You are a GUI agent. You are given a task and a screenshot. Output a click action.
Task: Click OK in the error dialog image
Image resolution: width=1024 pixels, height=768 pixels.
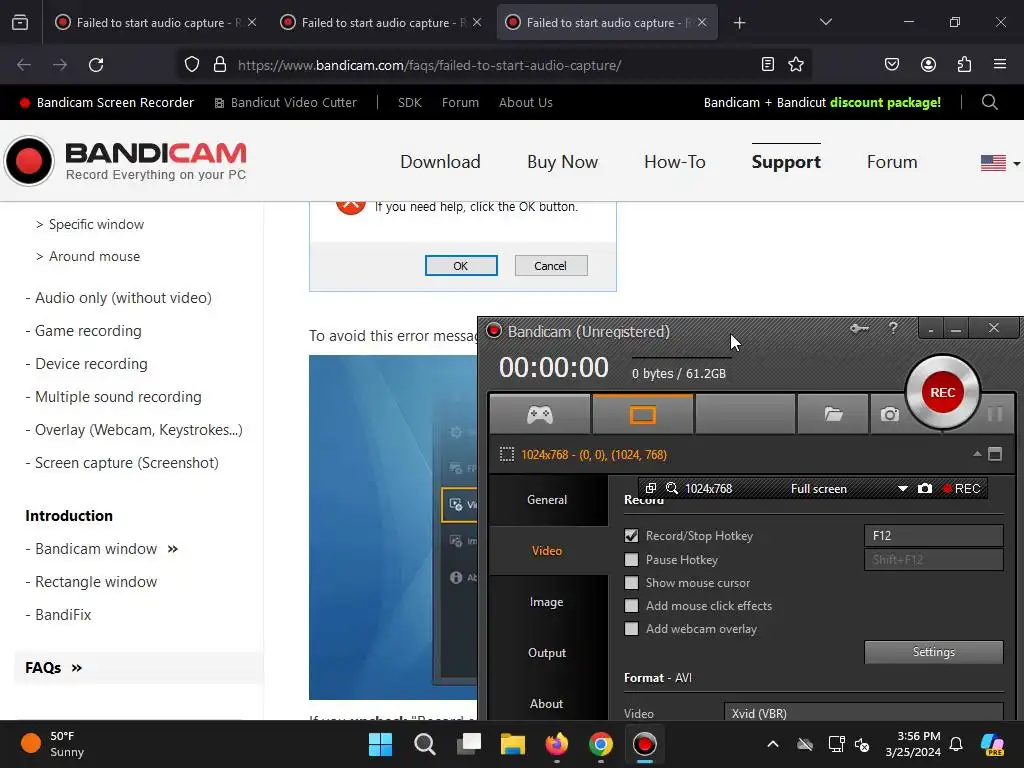point(461,266)
